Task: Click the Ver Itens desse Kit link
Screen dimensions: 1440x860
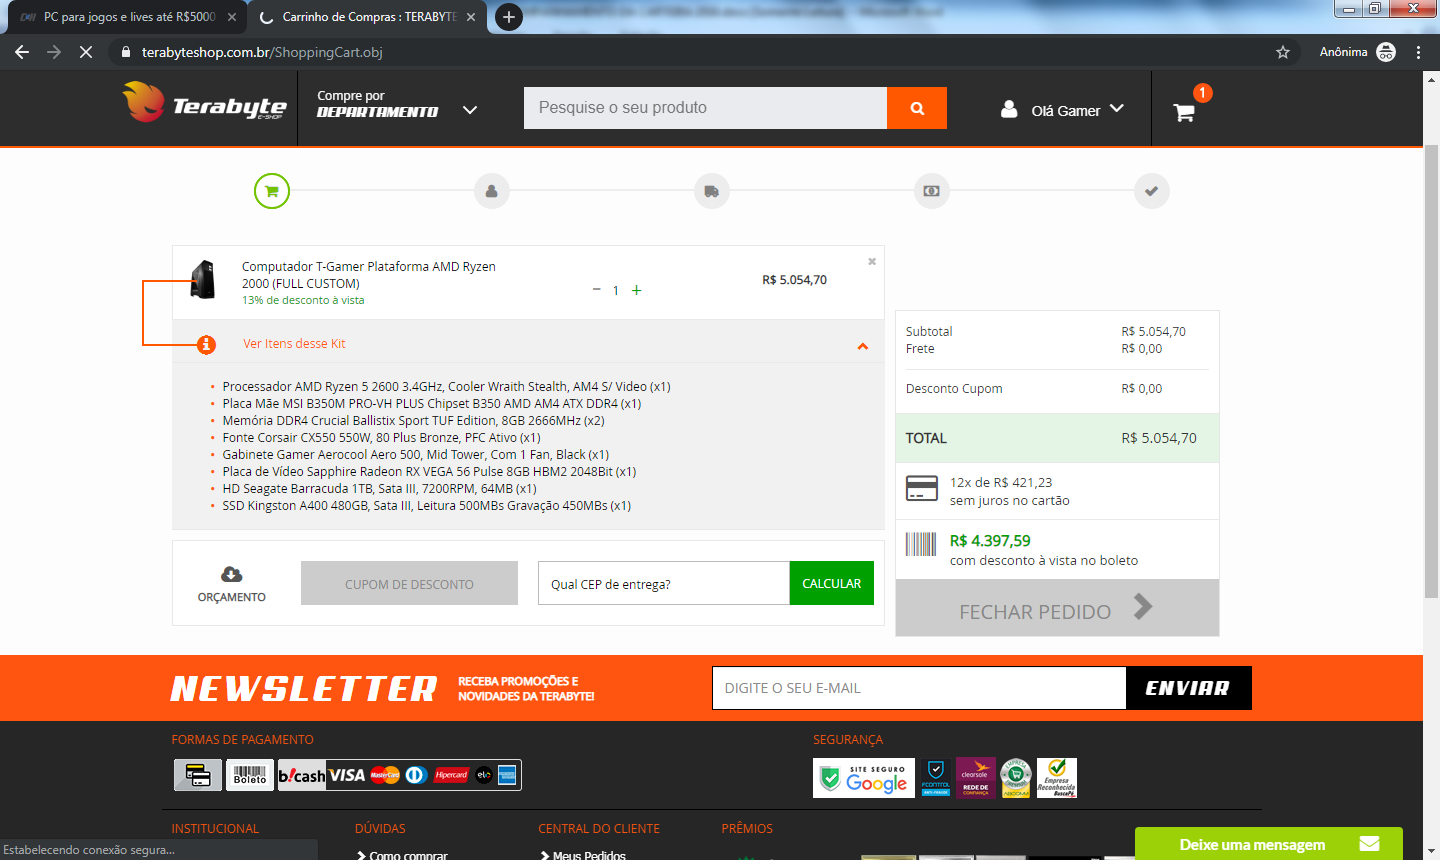Action: [x=294, y=344]
